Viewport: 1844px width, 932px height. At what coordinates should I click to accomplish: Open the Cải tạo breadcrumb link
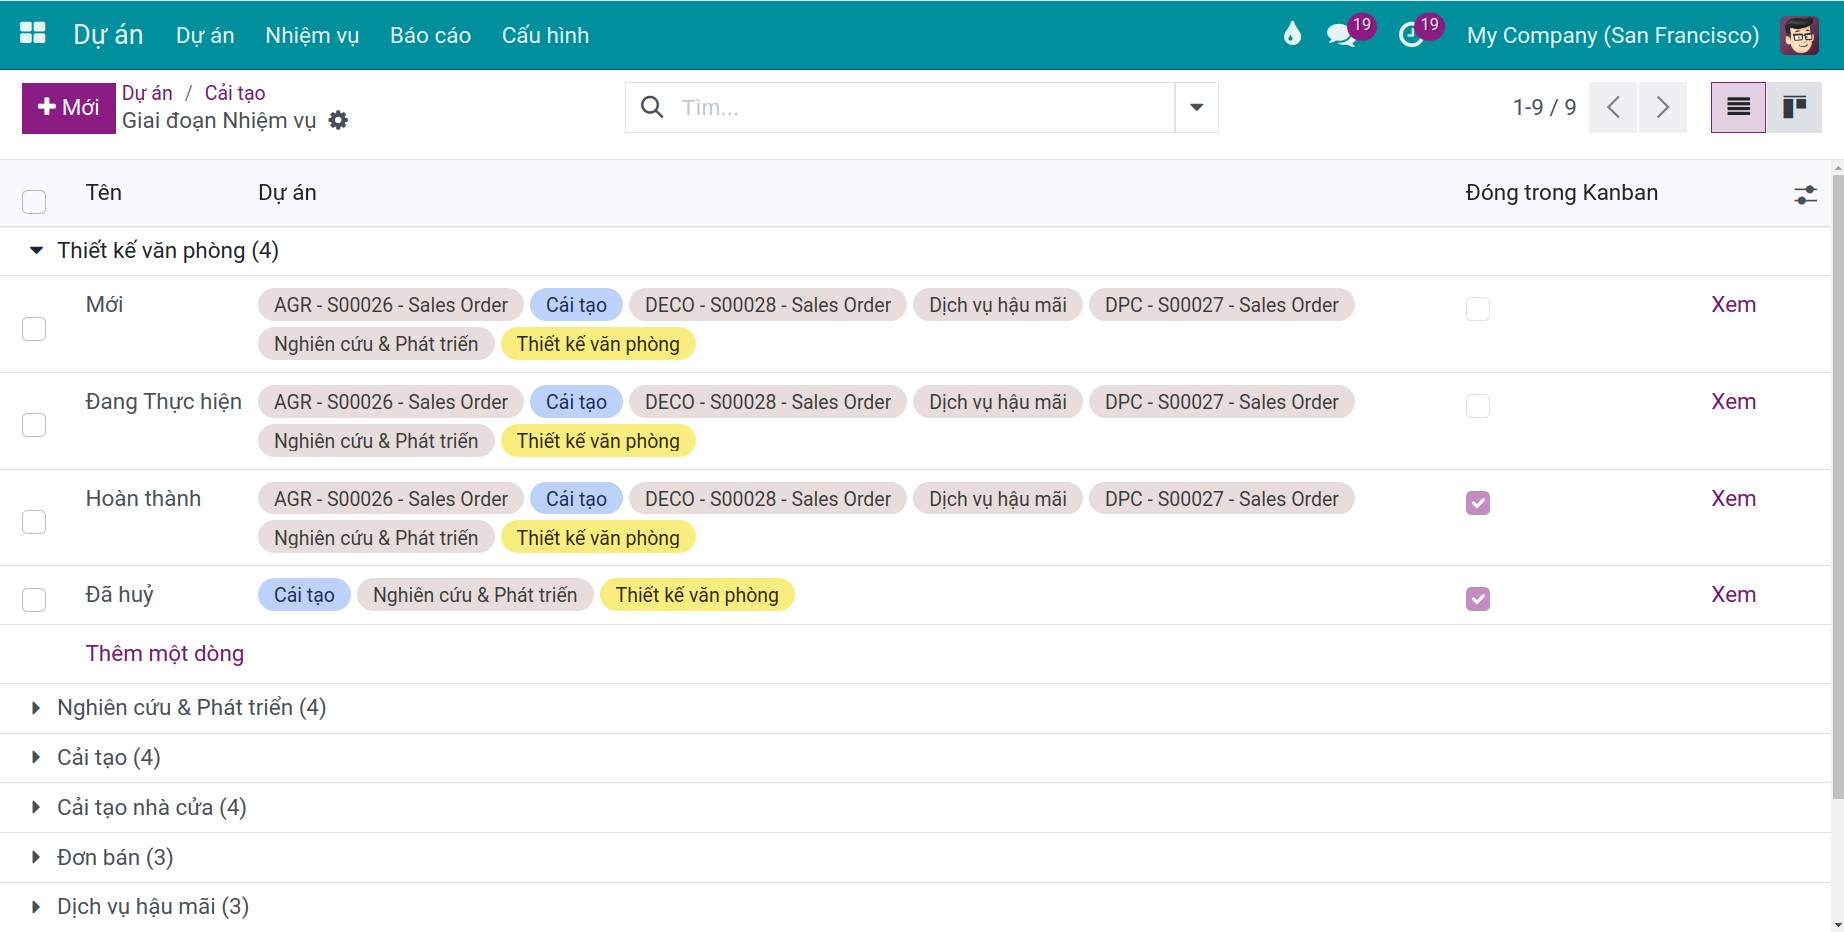coord(235,93)
